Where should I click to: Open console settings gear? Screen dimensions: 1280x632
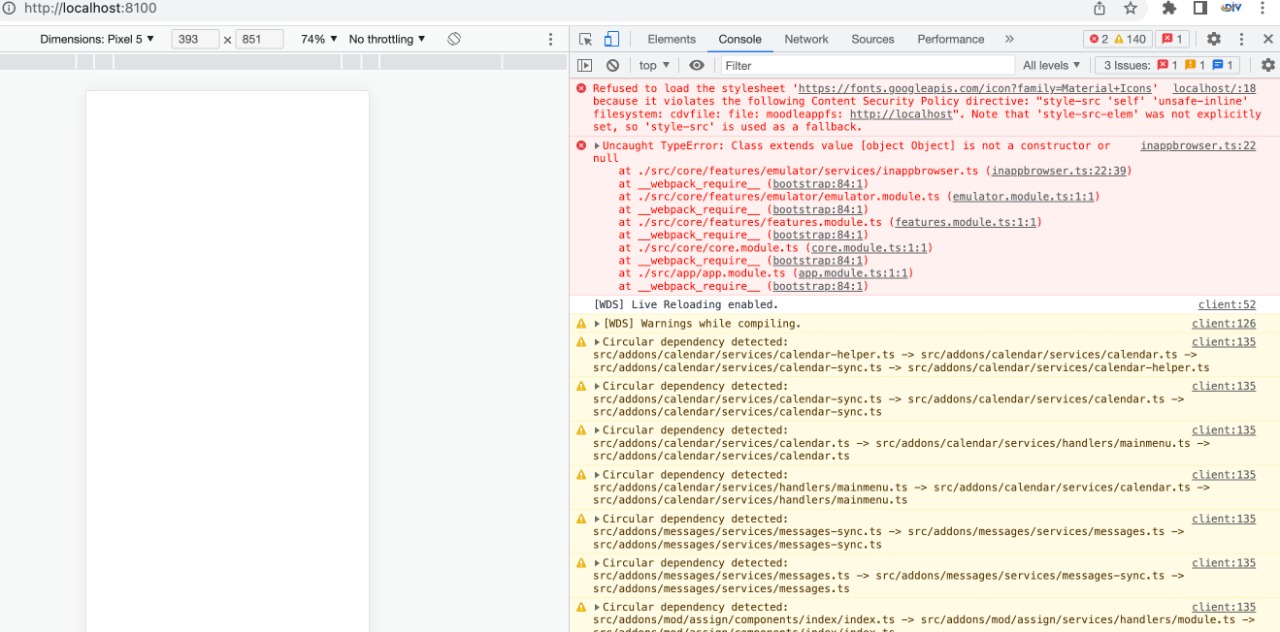pos(1268,65)
